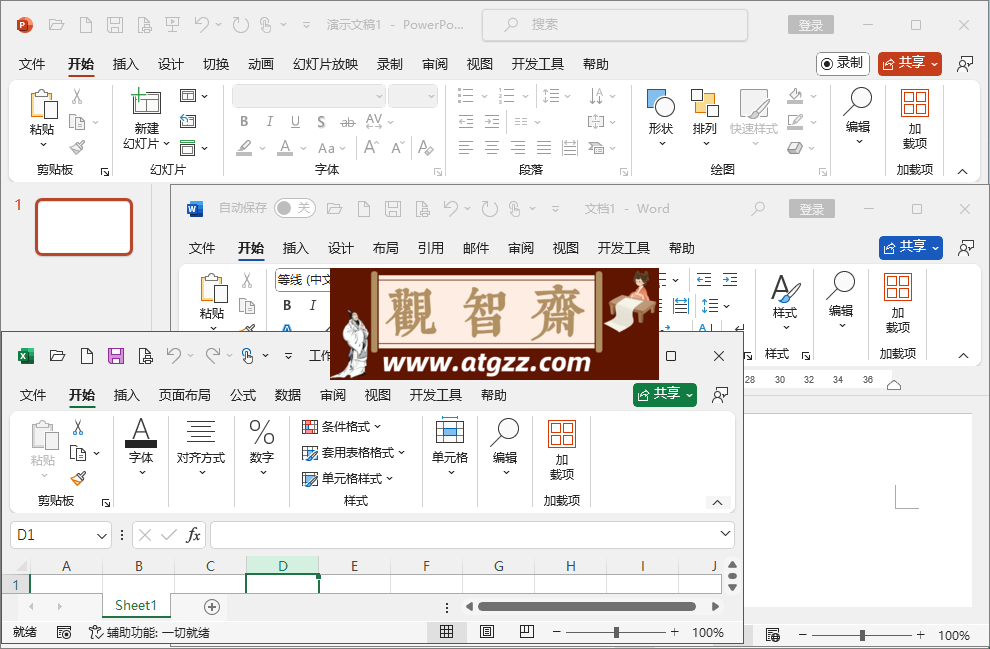
Task: Click the insert function fx icon
Action: tap(193, 535)
